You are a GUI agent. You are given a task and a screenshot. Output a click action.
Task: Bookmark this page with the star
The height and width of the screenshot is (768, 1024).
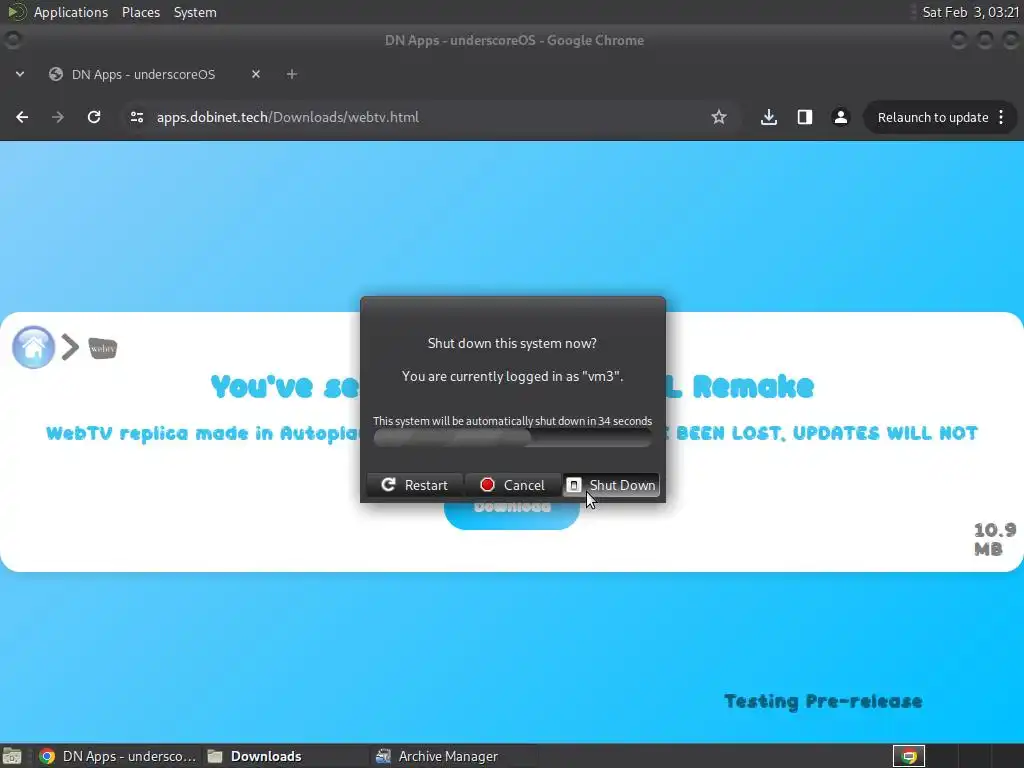click(719, 118)
